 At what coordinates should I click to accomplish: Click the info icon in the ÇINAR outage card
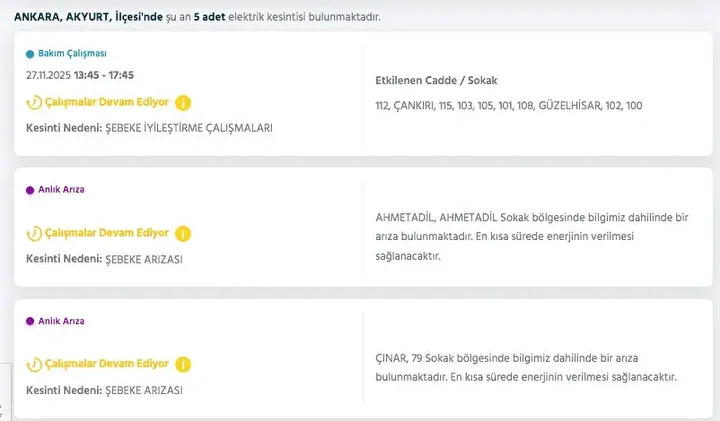(183, 365)
